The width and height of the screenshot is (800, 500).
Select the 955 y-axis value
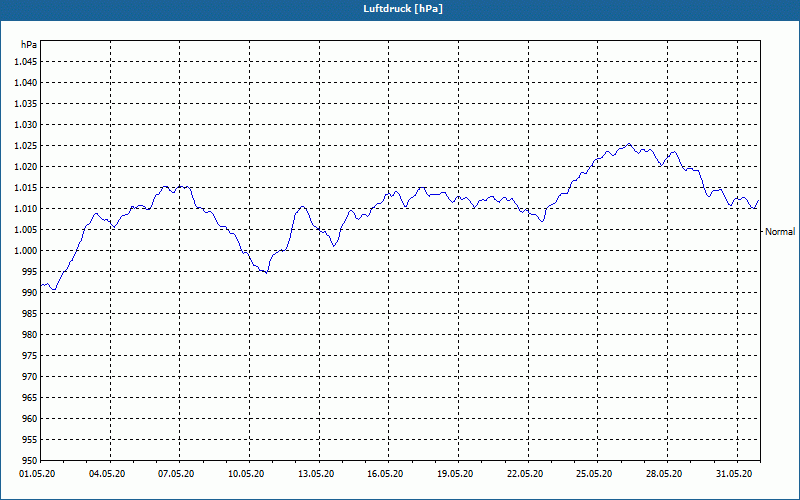[30, 440]
